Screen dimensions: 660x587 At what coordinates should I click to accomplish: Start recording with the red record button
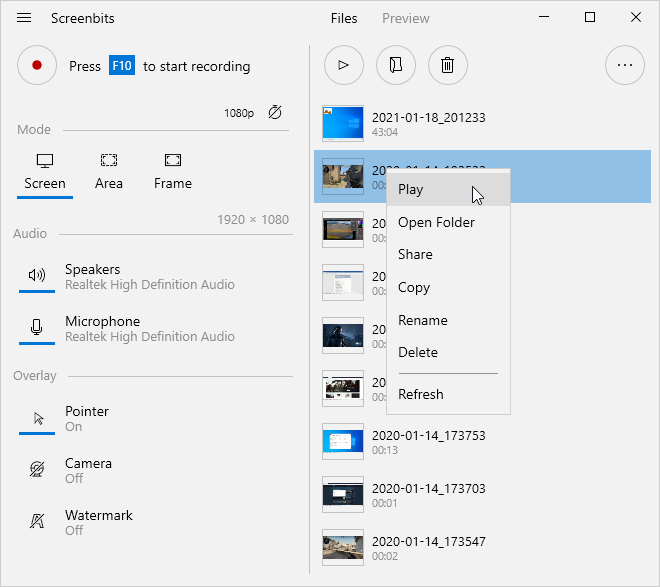(37, 65)
